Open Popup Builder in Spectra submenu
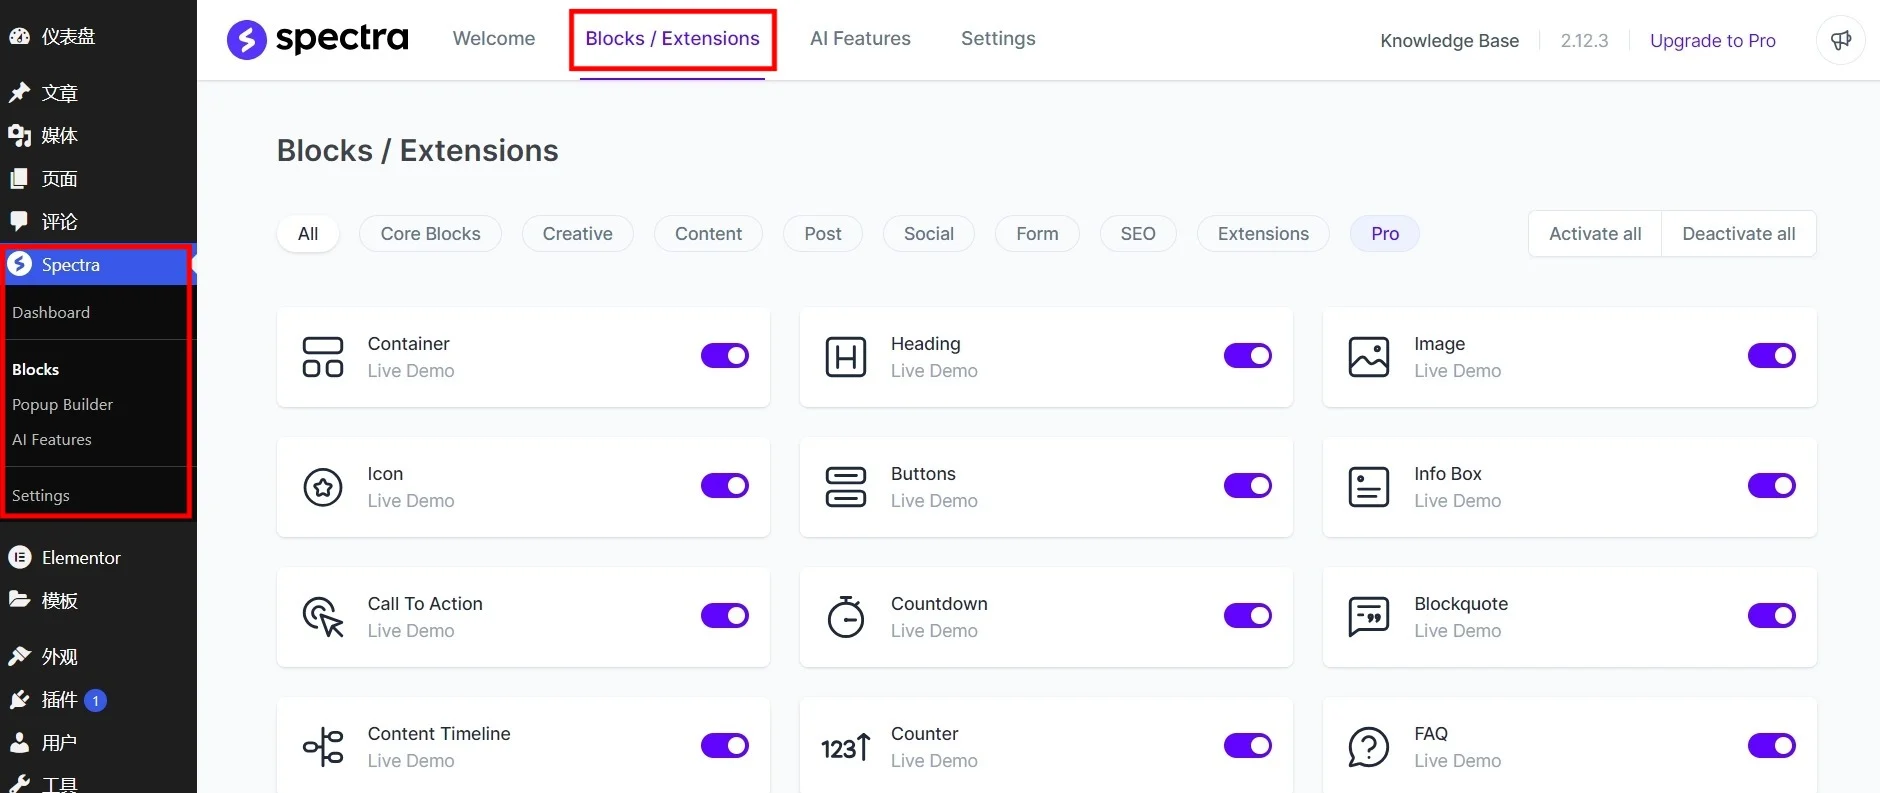 coord(62,405)
